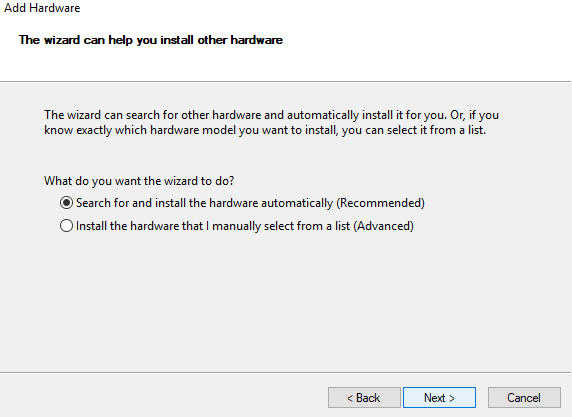Click the "manually select from a list" label text
The width and height of the screenshot is (572, 417).
281,226
